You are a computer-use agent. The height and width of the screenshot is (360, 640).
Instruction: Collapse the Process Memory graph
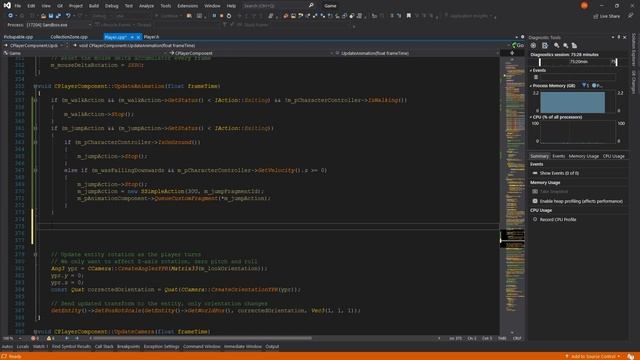tap(531, 86)
